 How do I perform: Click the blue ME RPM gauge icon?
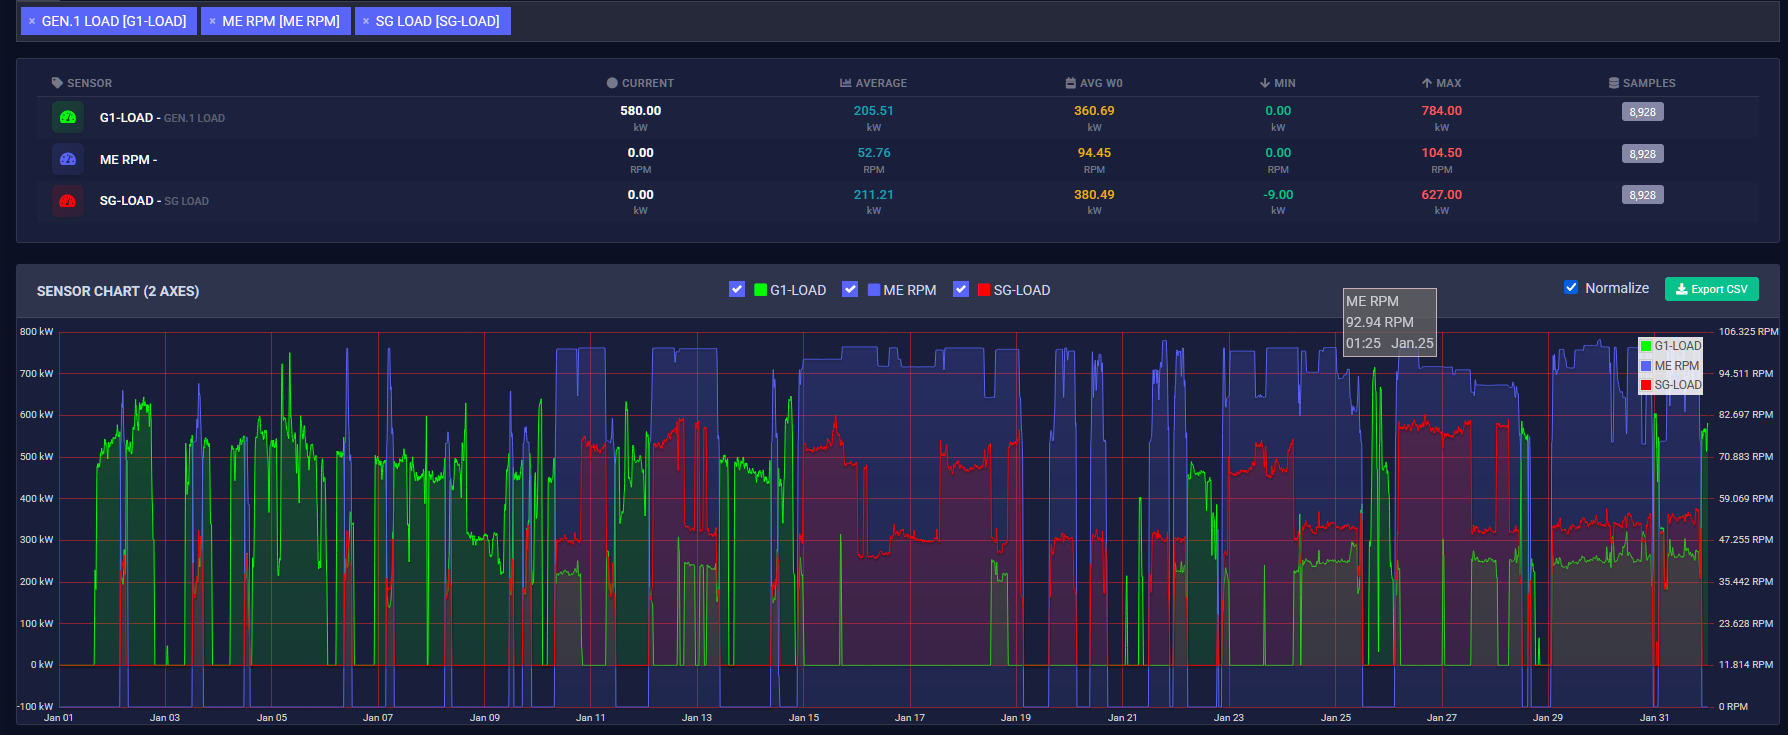(68, 159)
